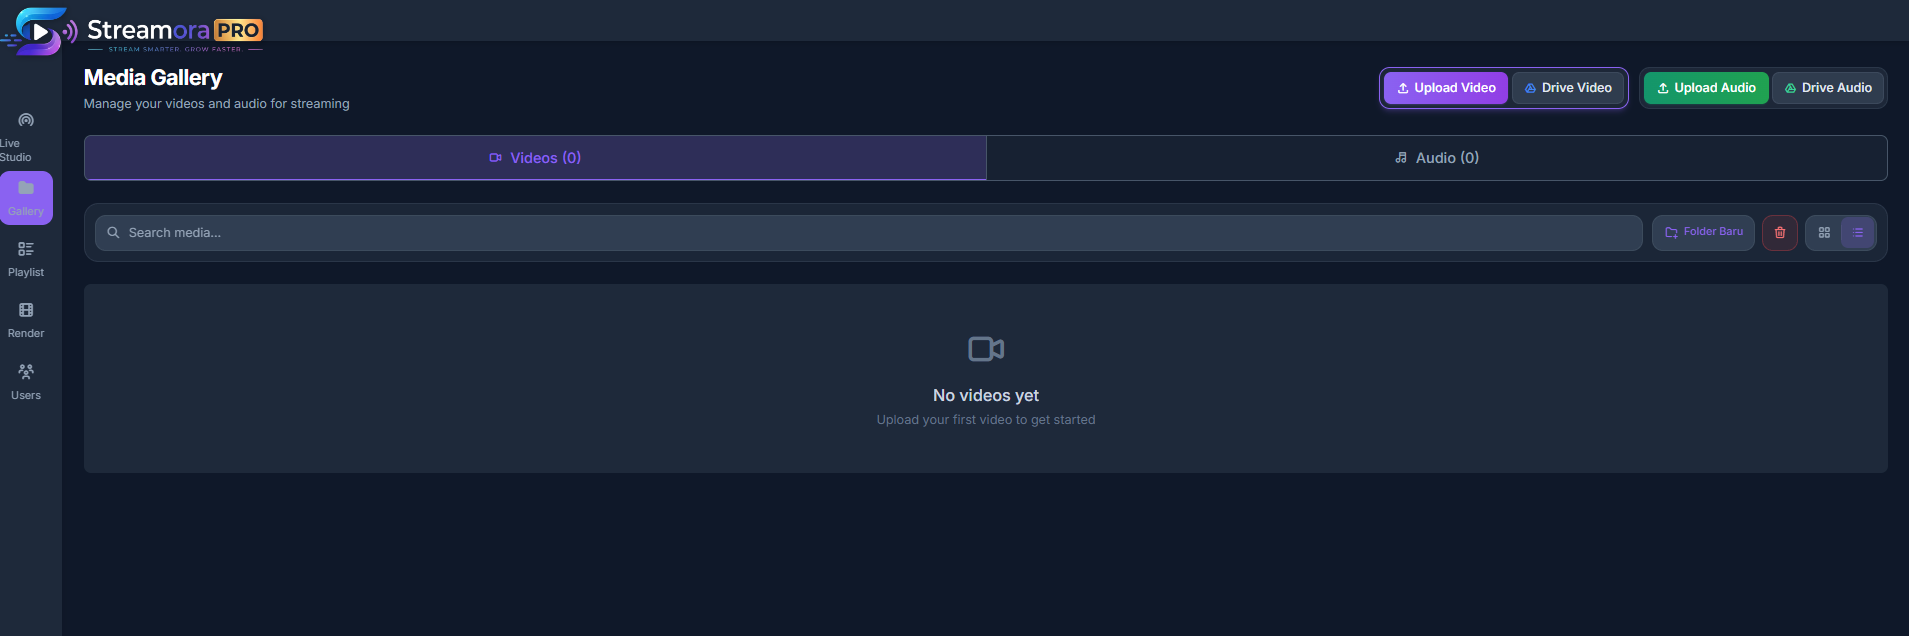Switch to list view layout
This screenshot has width=1909, height=636.
(x=1858, y=233)
